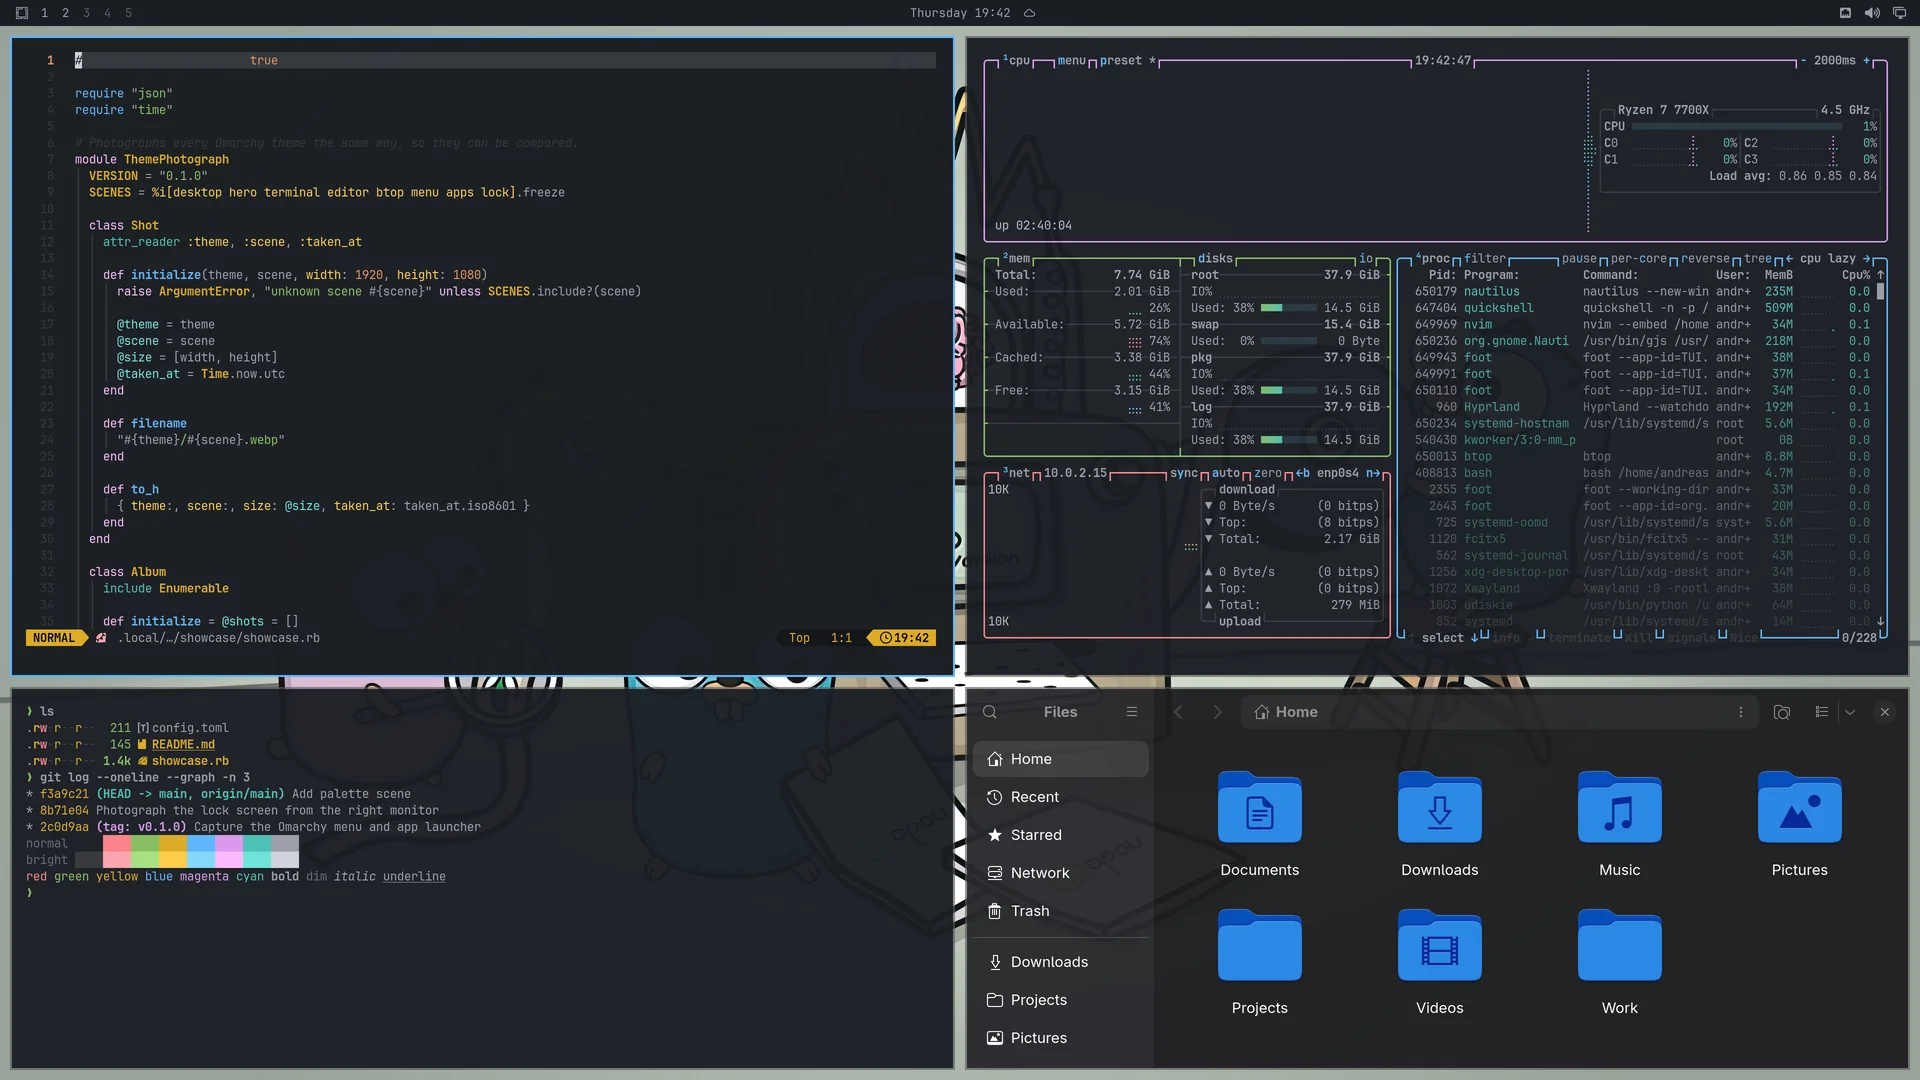Expand the view options dropdown arrow

point(1850,712)
